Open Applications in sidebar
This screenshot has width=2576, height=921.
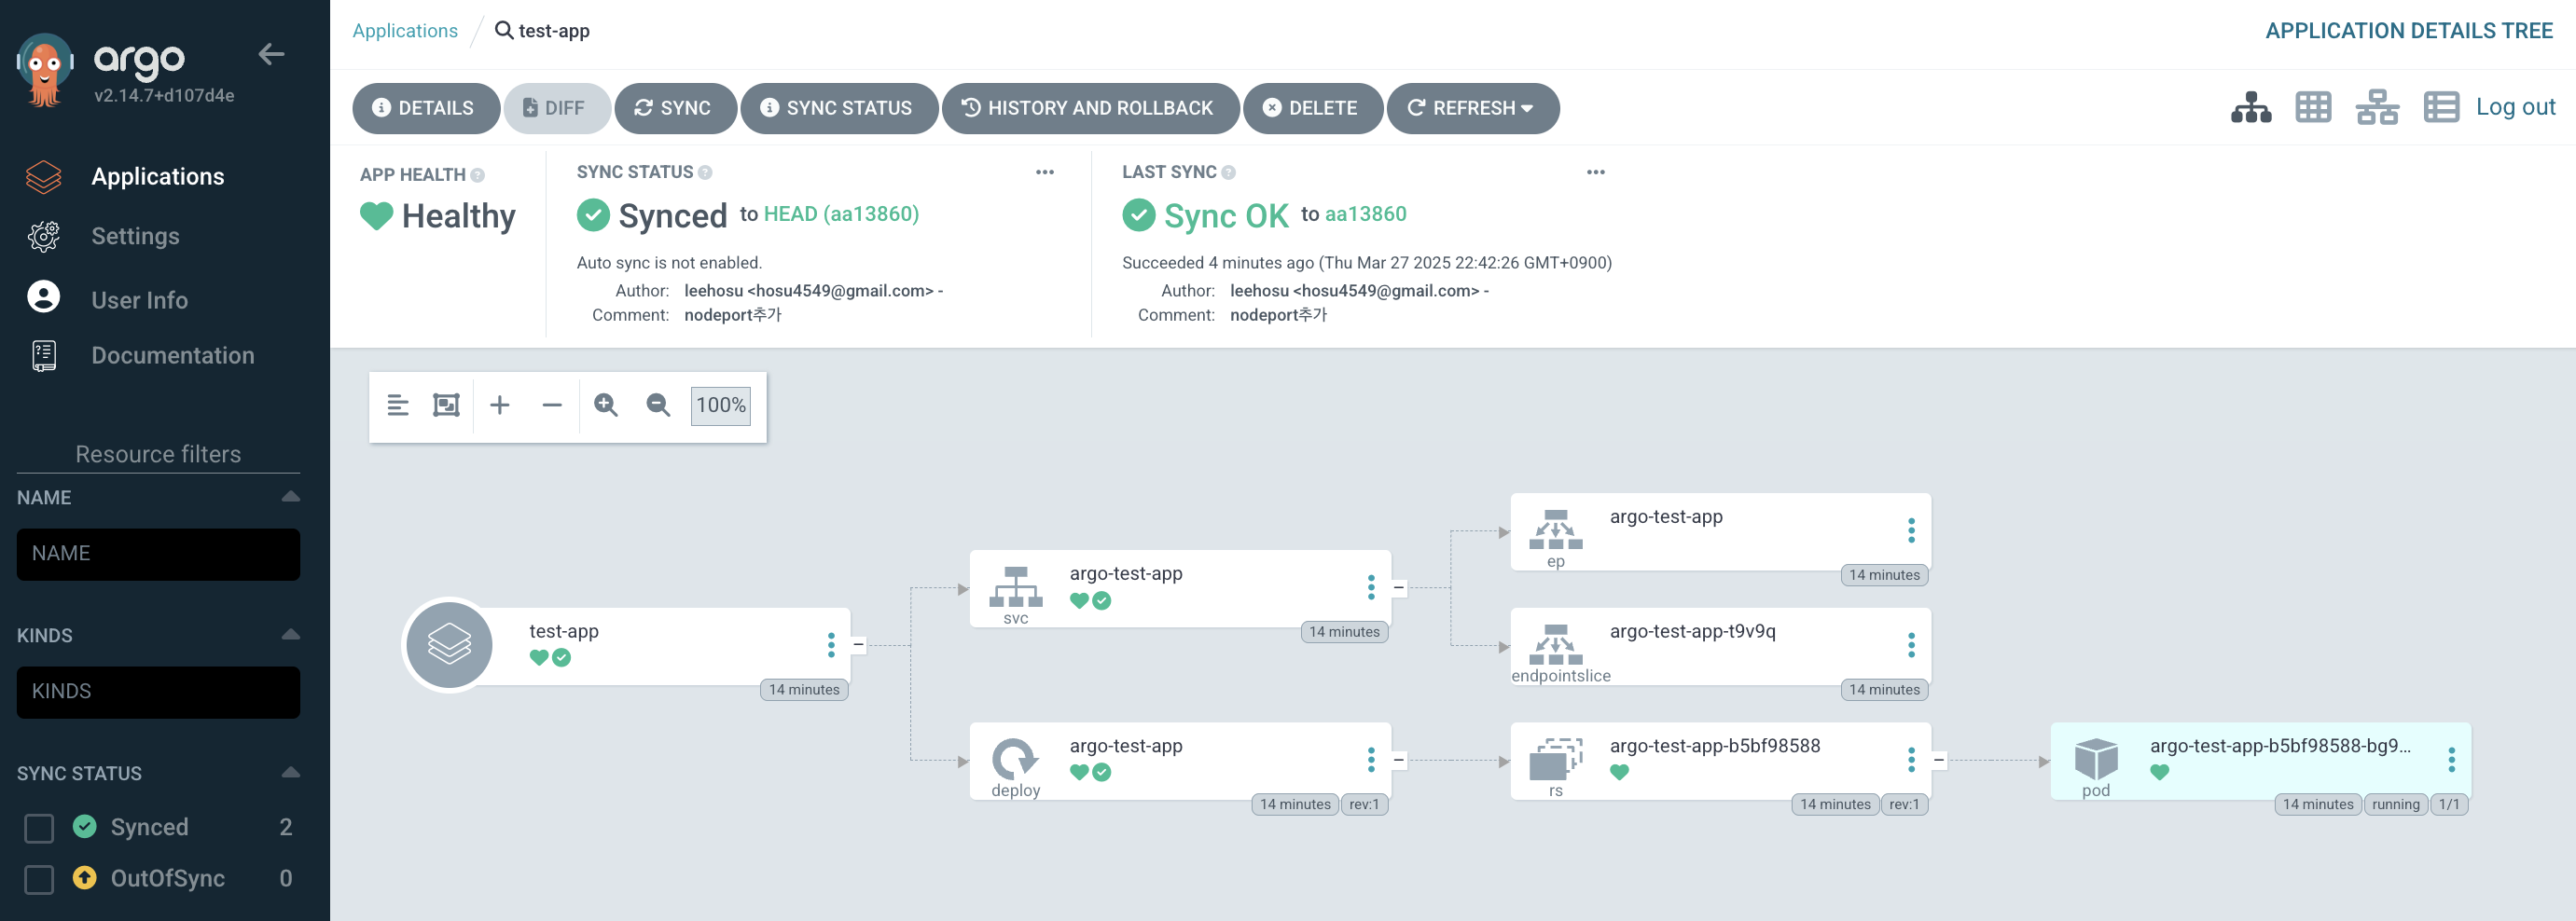[x=157, y=177]
